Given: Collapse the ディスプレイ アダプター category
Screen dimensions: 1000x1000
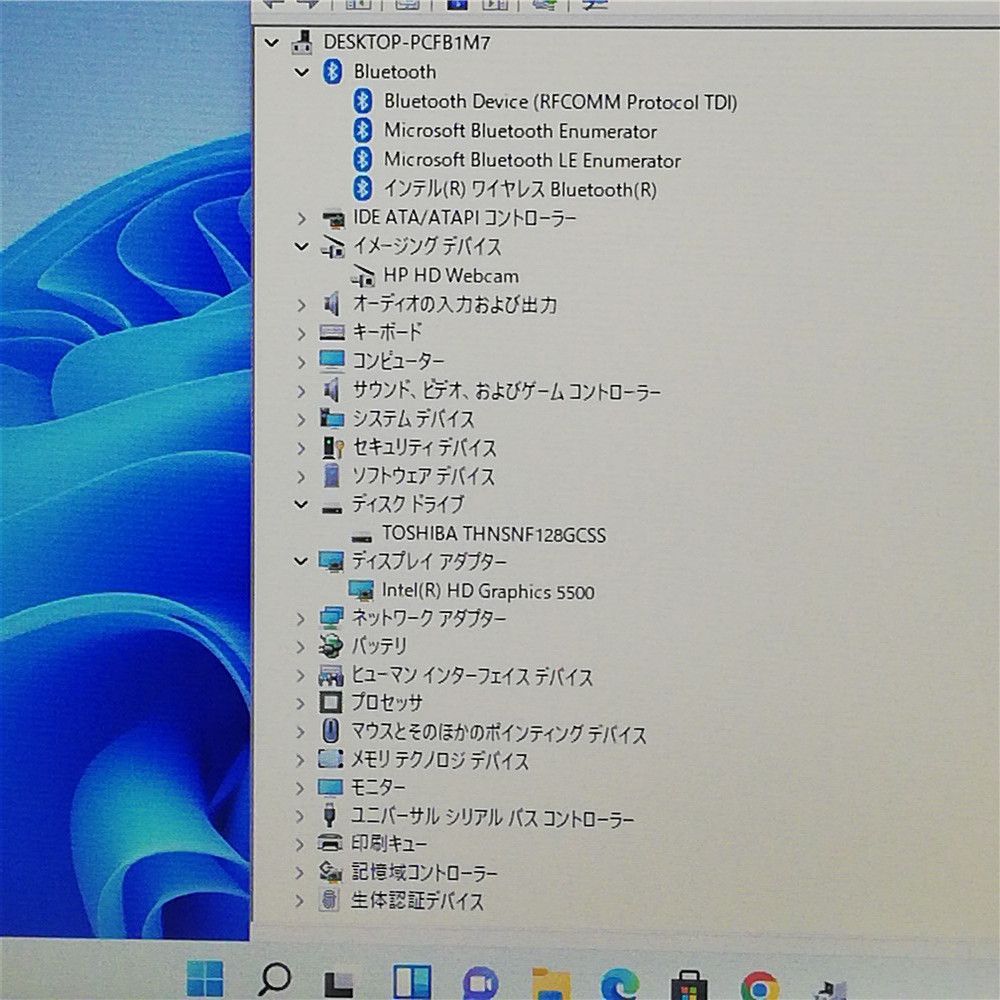Looking at the screenshot, I should pos(301,561).
